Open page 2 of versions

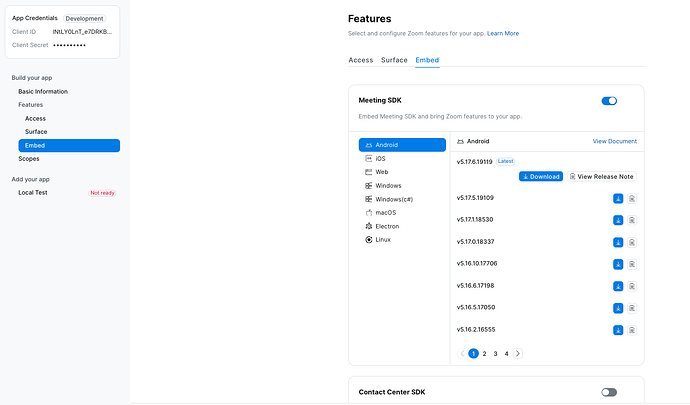click(484, 353)
